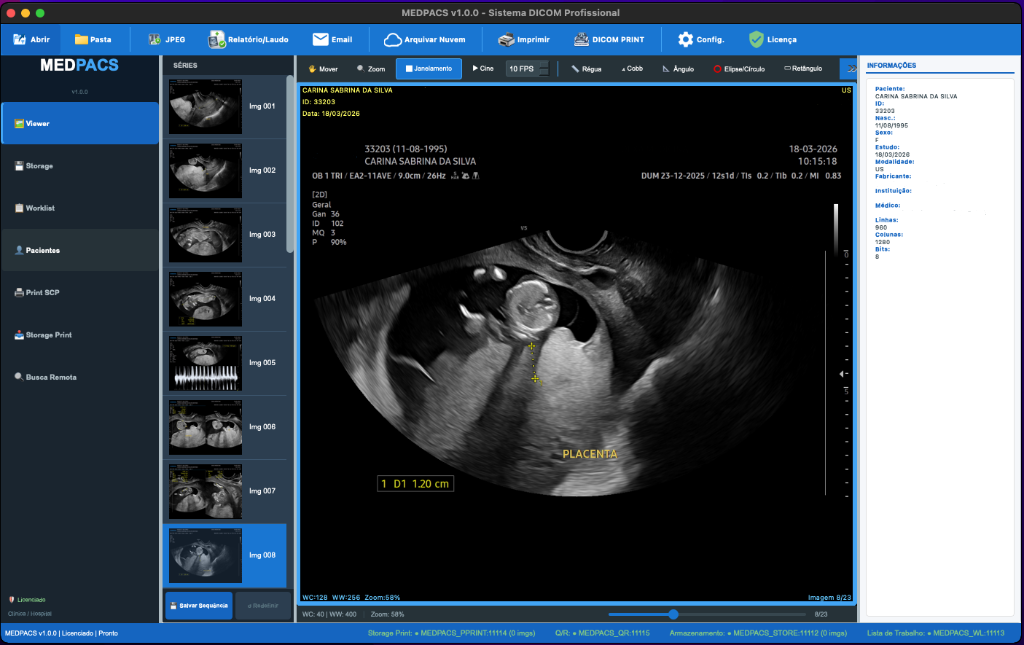Open DICOM PRINT
Viewport: 1024px width, 645px height.
tap(609, 40)
